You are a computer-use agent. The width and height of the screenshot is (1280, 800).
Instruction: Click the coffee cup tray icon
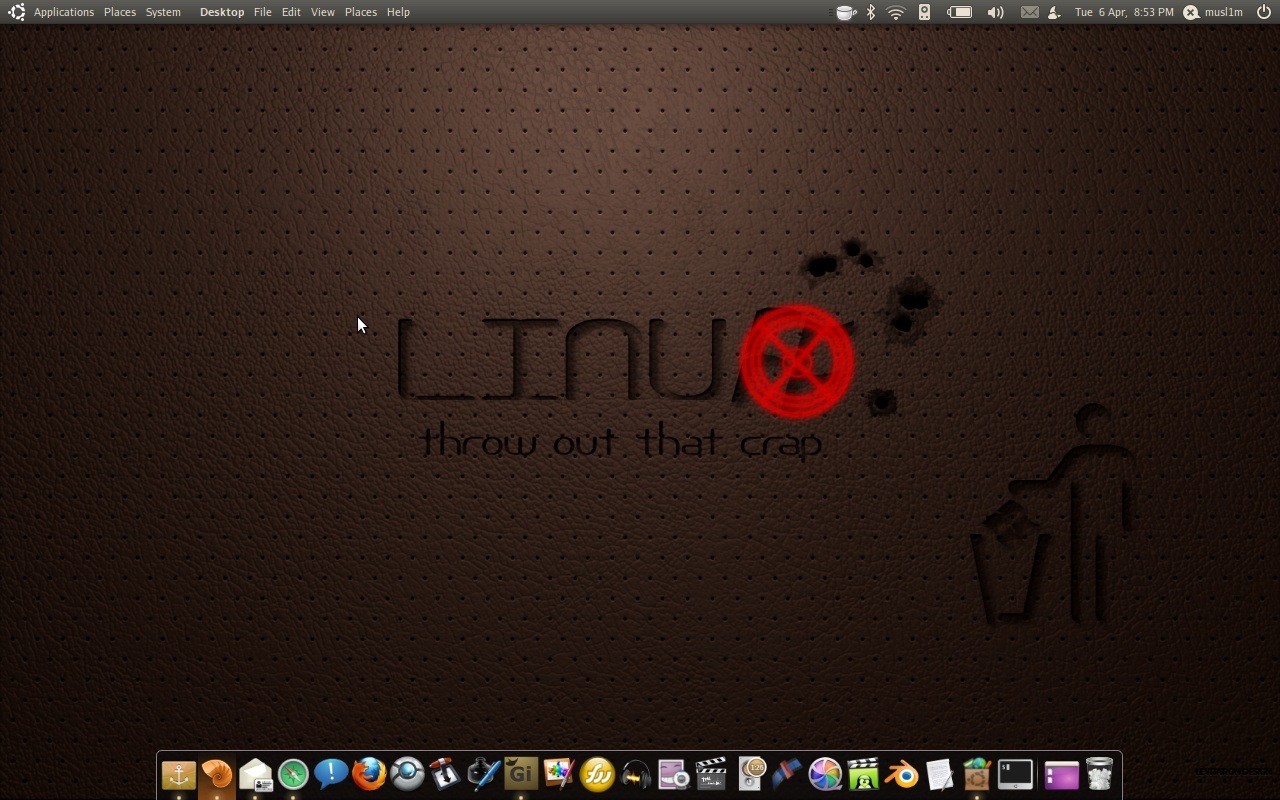click(846, 12)
